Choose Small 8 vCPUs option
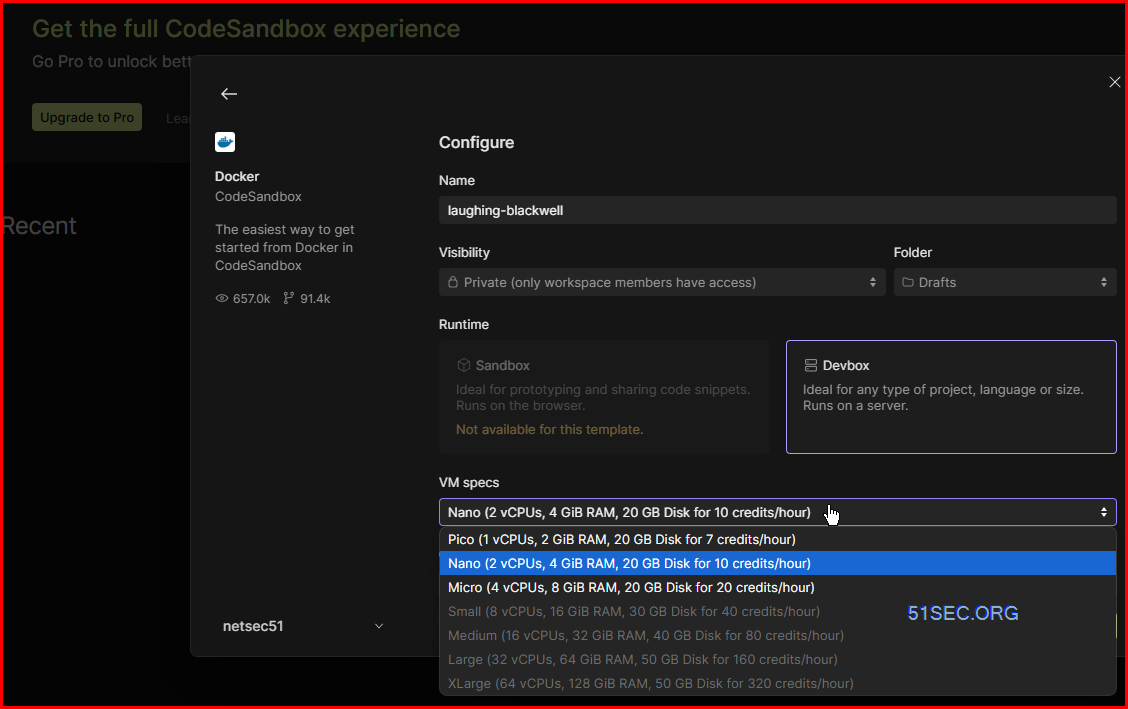Image resolution: width=1128 pixels, height=709 pixels. tap(777, 611)
